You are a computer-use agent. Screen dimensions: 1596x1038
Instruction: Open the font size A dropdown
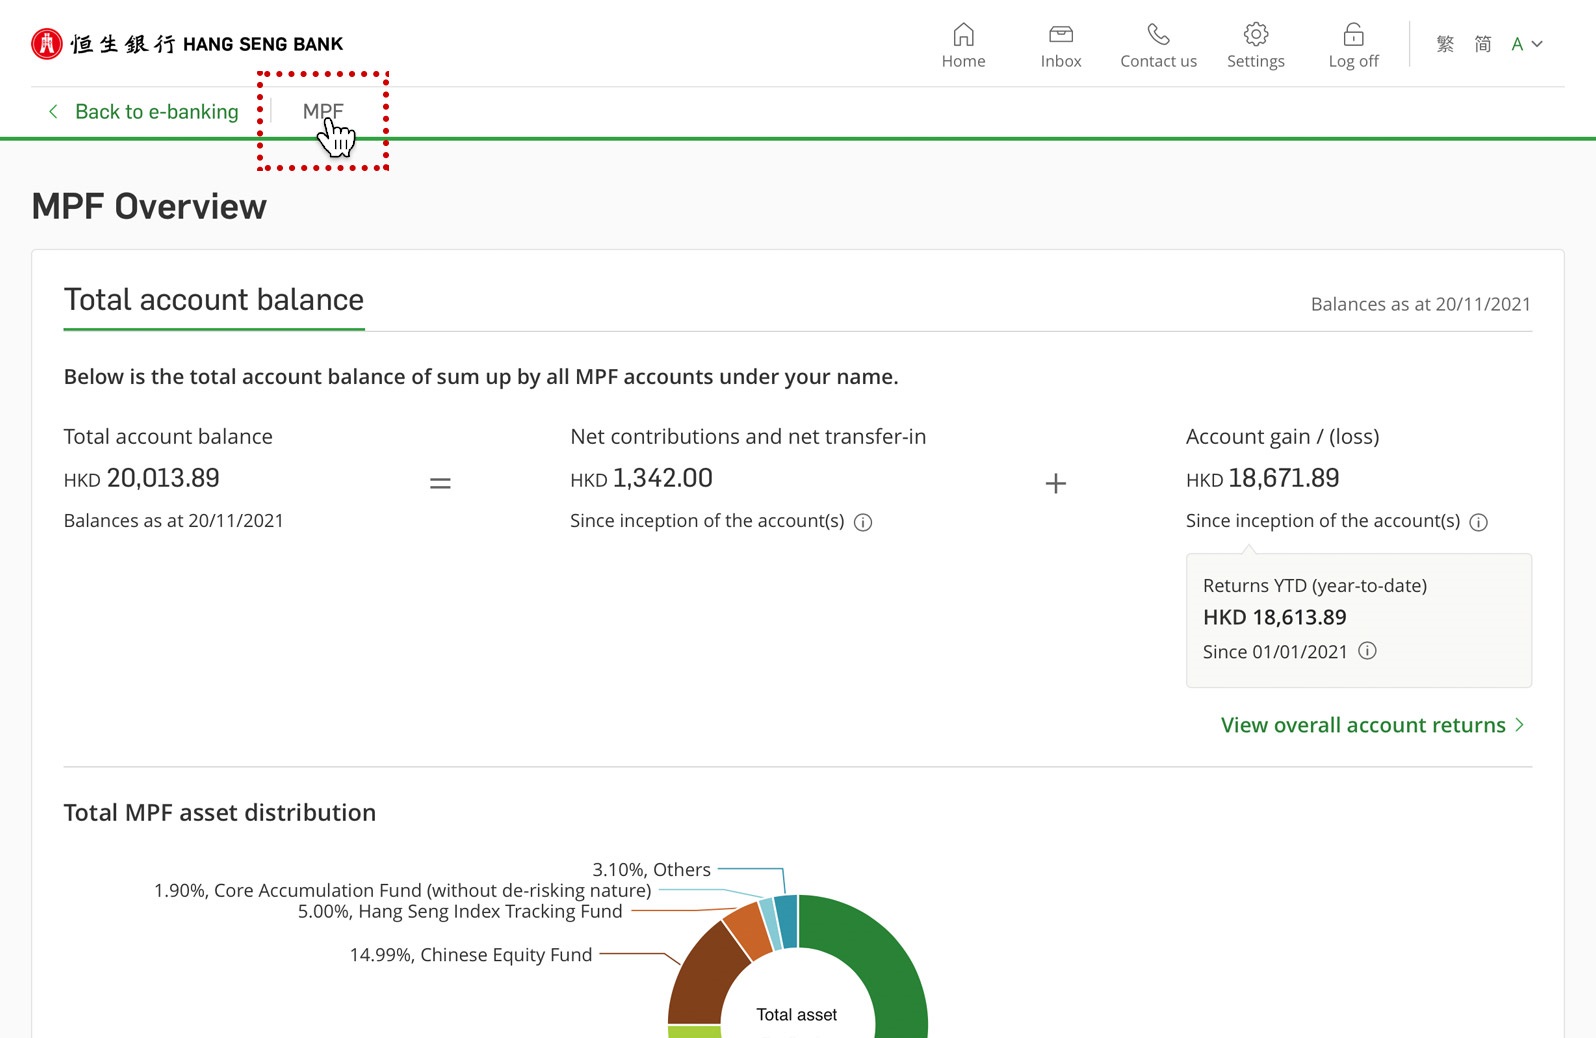(x=1527, y=44)
